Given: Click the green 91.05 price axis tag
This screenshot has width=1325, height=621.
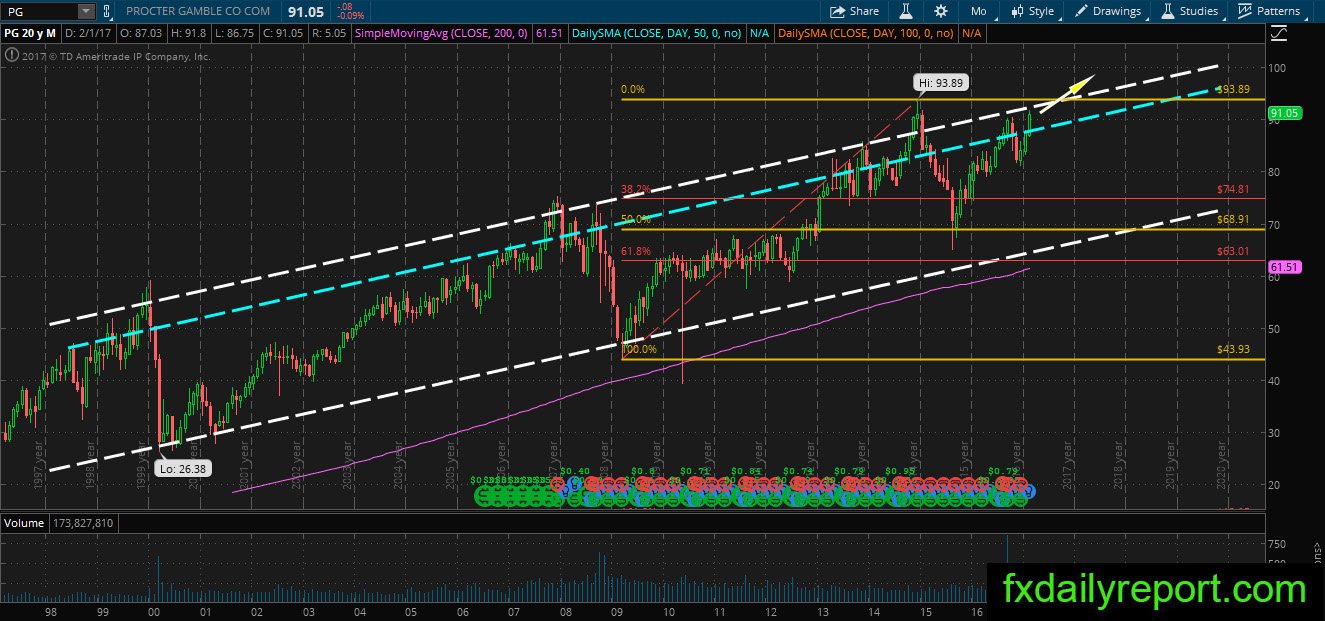Looking at the screenshot, I should click(x=1283, y=114).
